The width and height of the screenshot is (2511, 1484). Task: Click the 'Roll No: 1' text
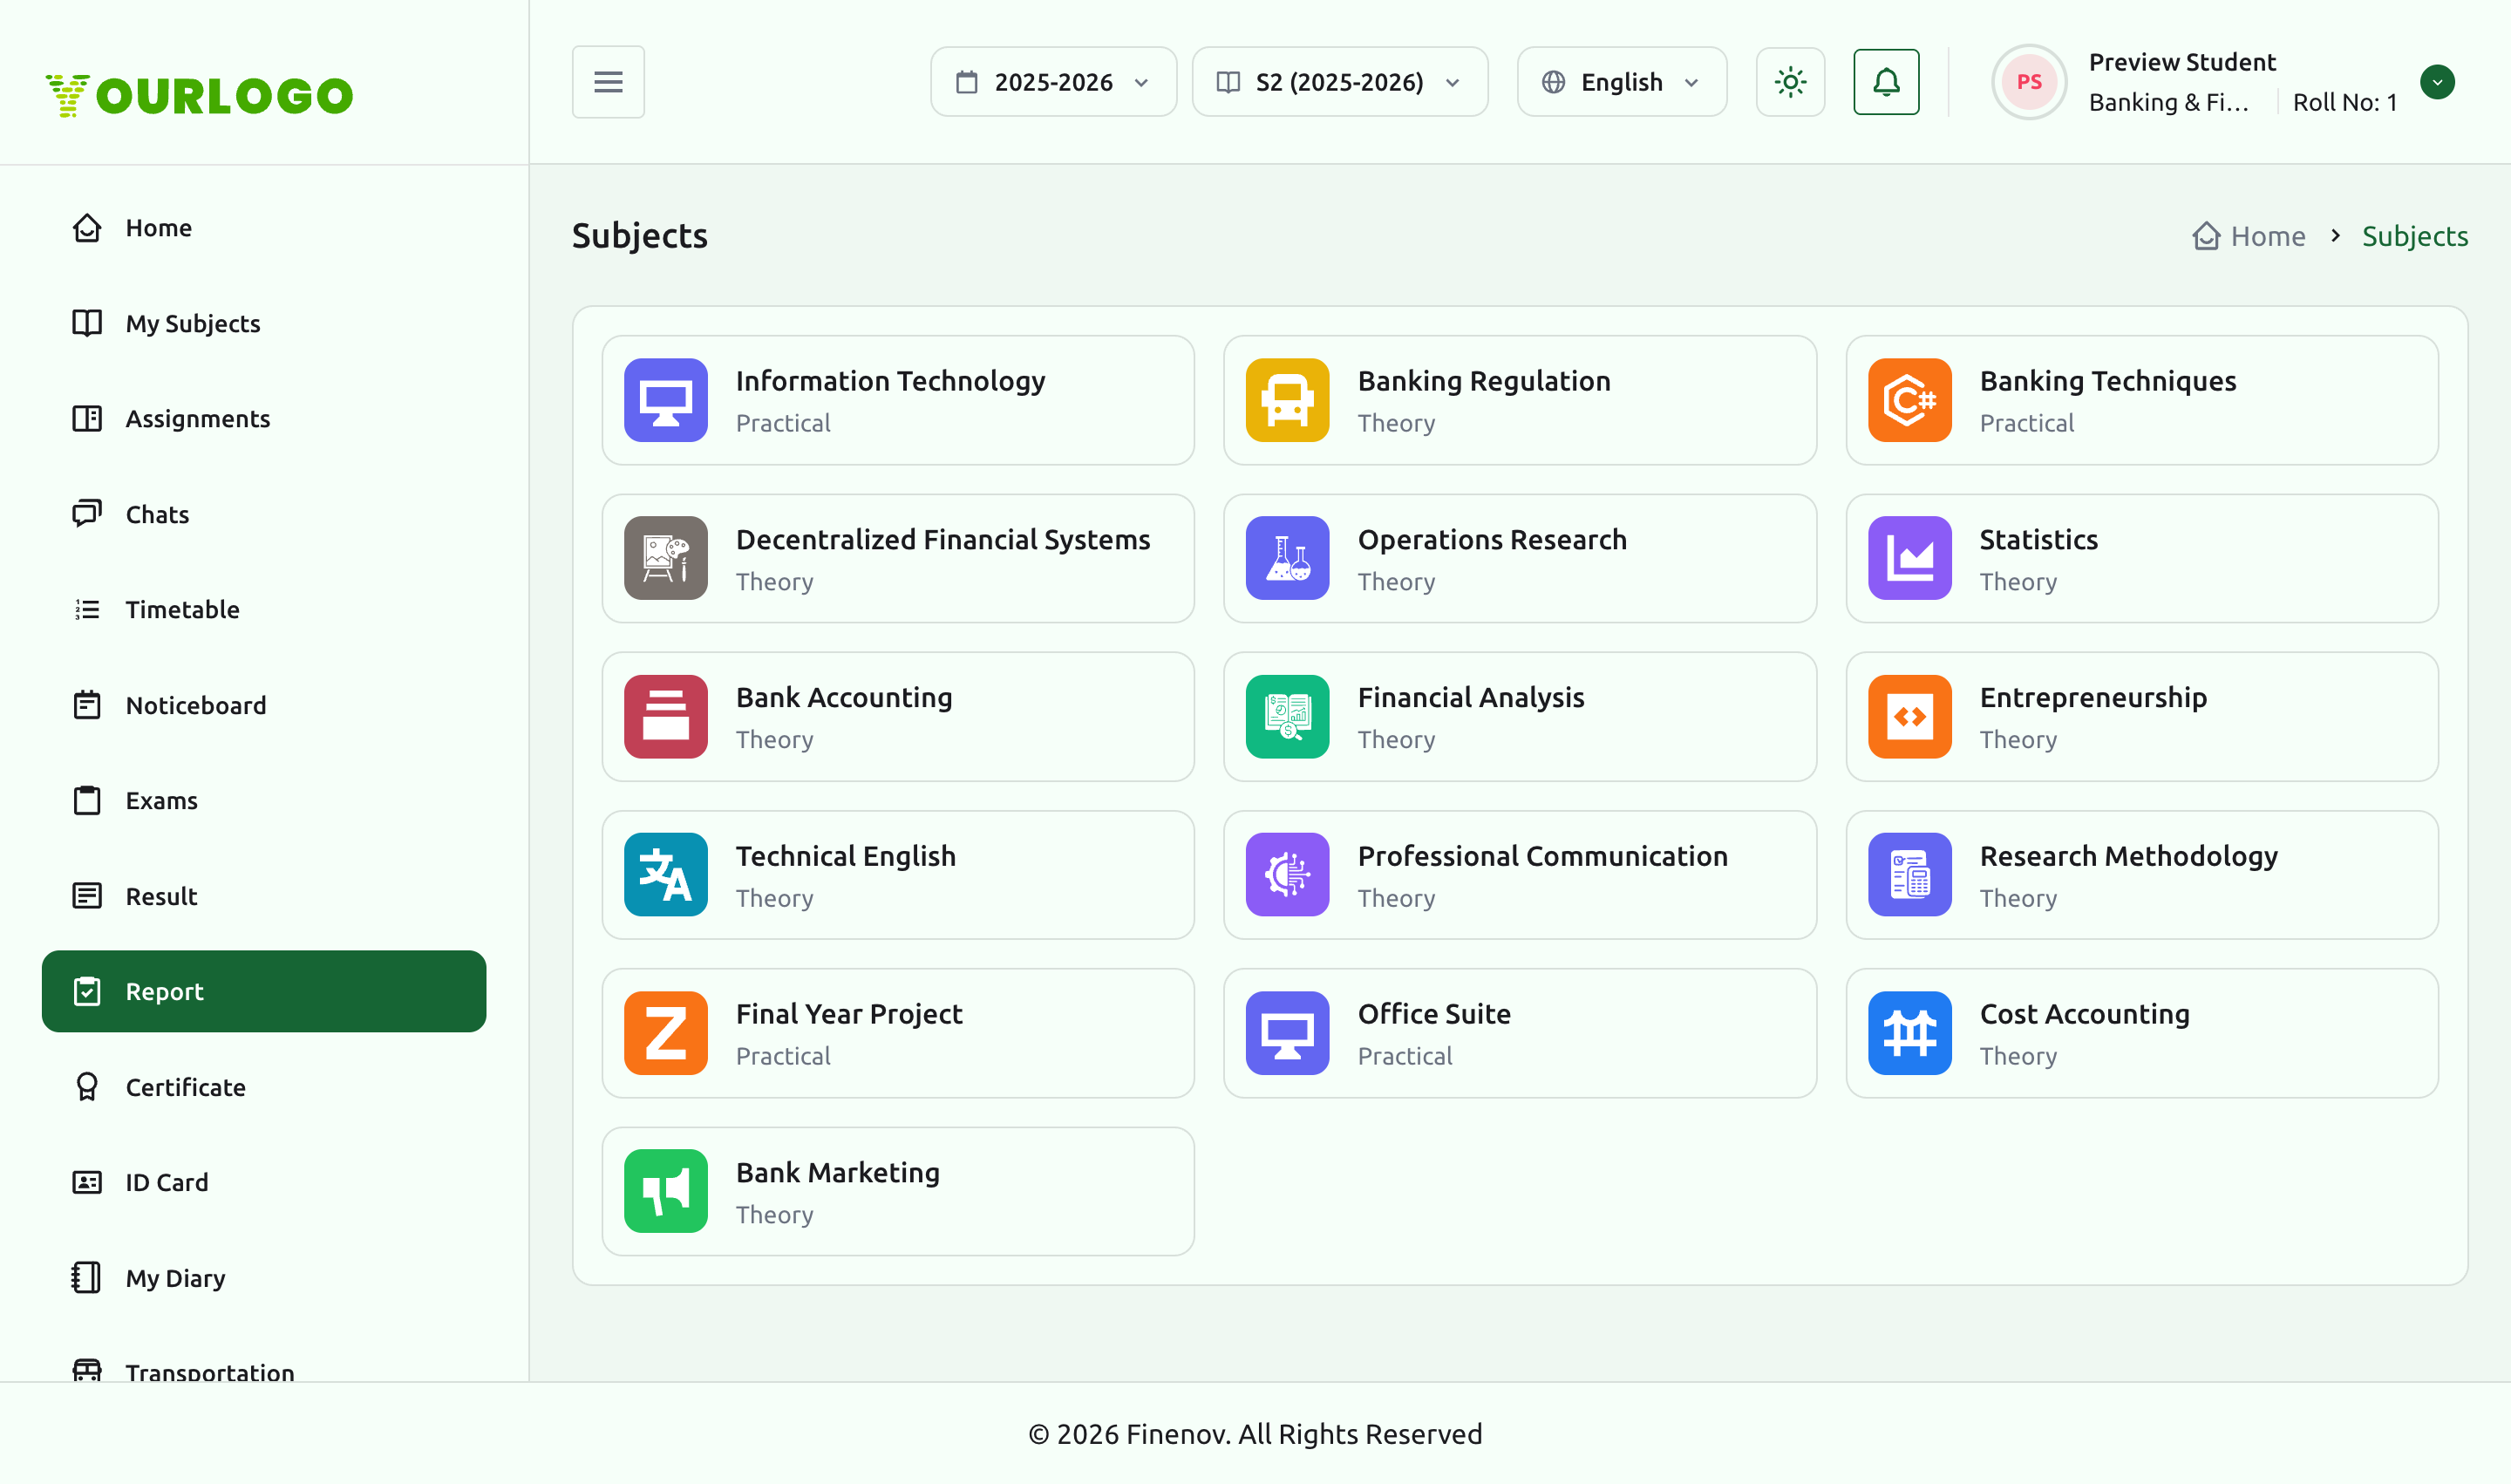[x=2345, y=102]
